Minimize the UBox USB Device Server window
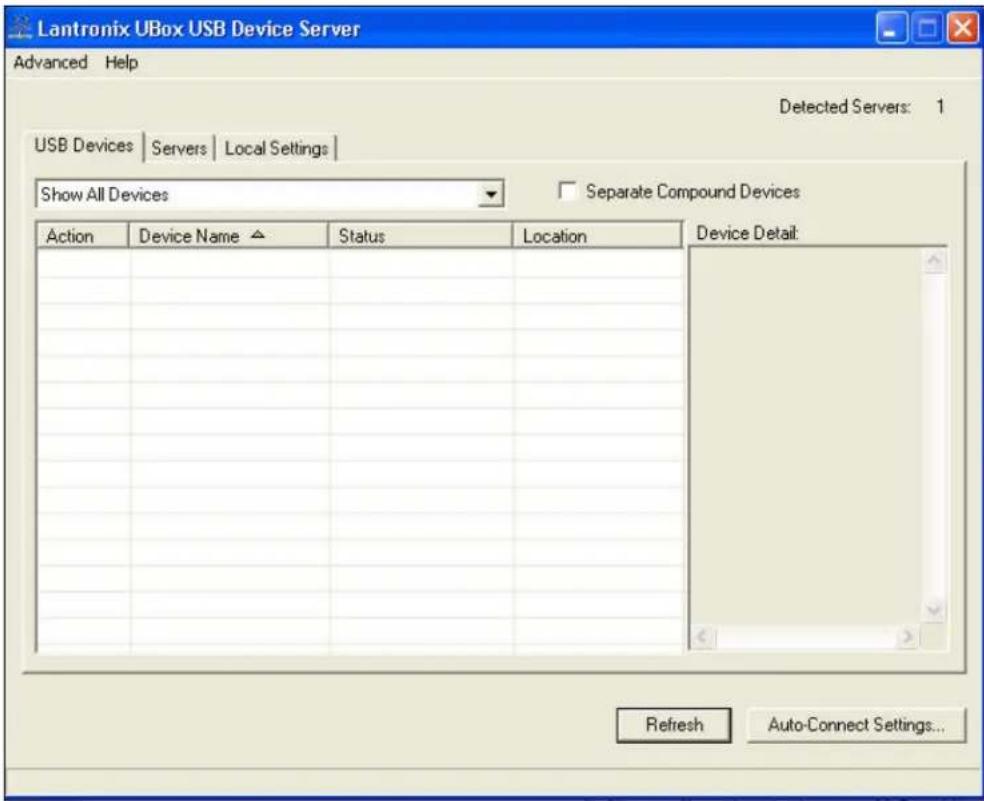Image resolution: width=984 pixels, height=801 pixels. pos(891,28)
